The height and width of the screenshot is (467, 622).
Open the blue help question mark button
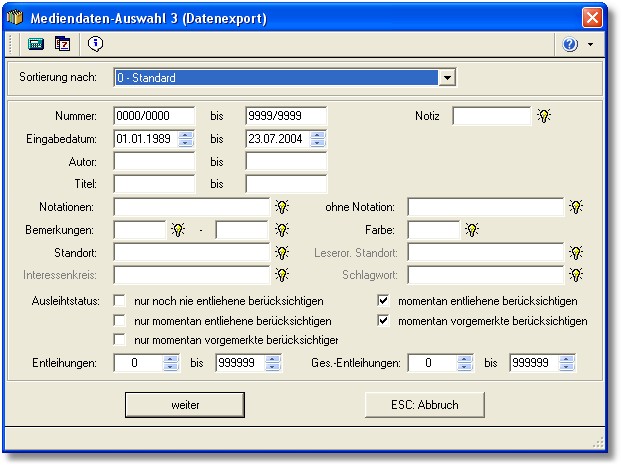(570, 45)
